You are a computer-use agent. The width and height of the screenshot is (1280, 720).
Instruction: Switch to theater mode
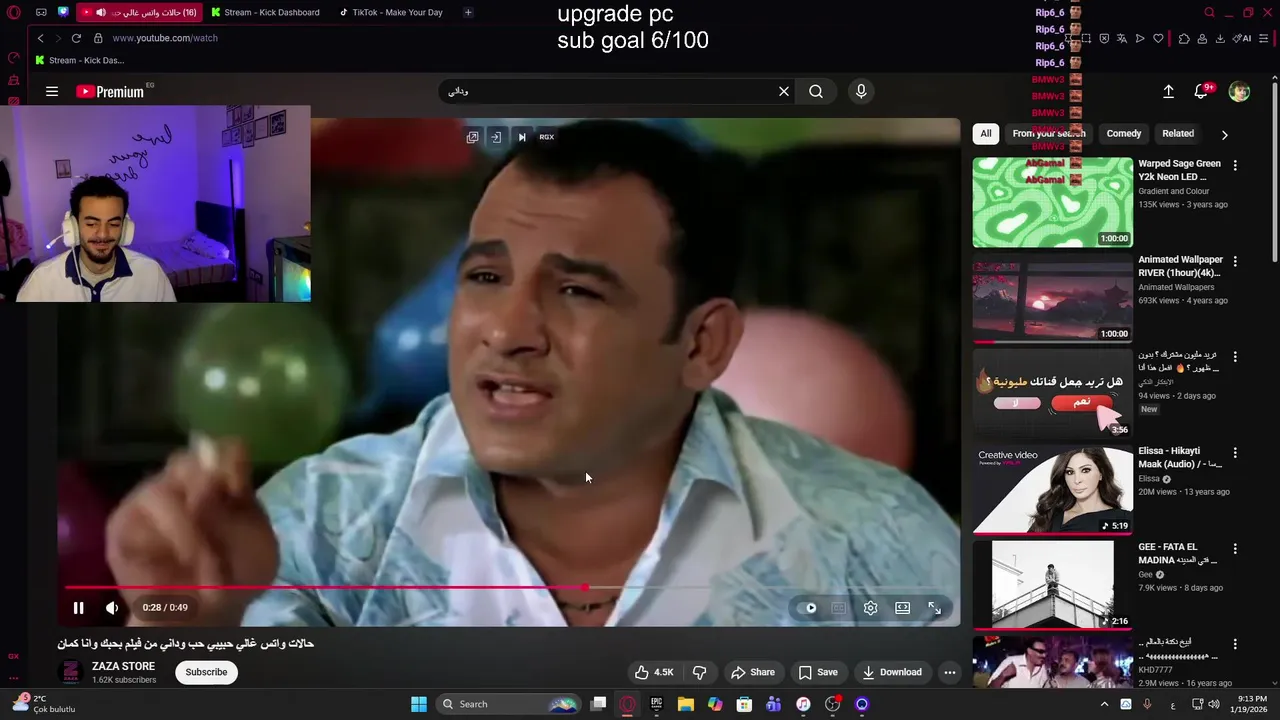902,608
